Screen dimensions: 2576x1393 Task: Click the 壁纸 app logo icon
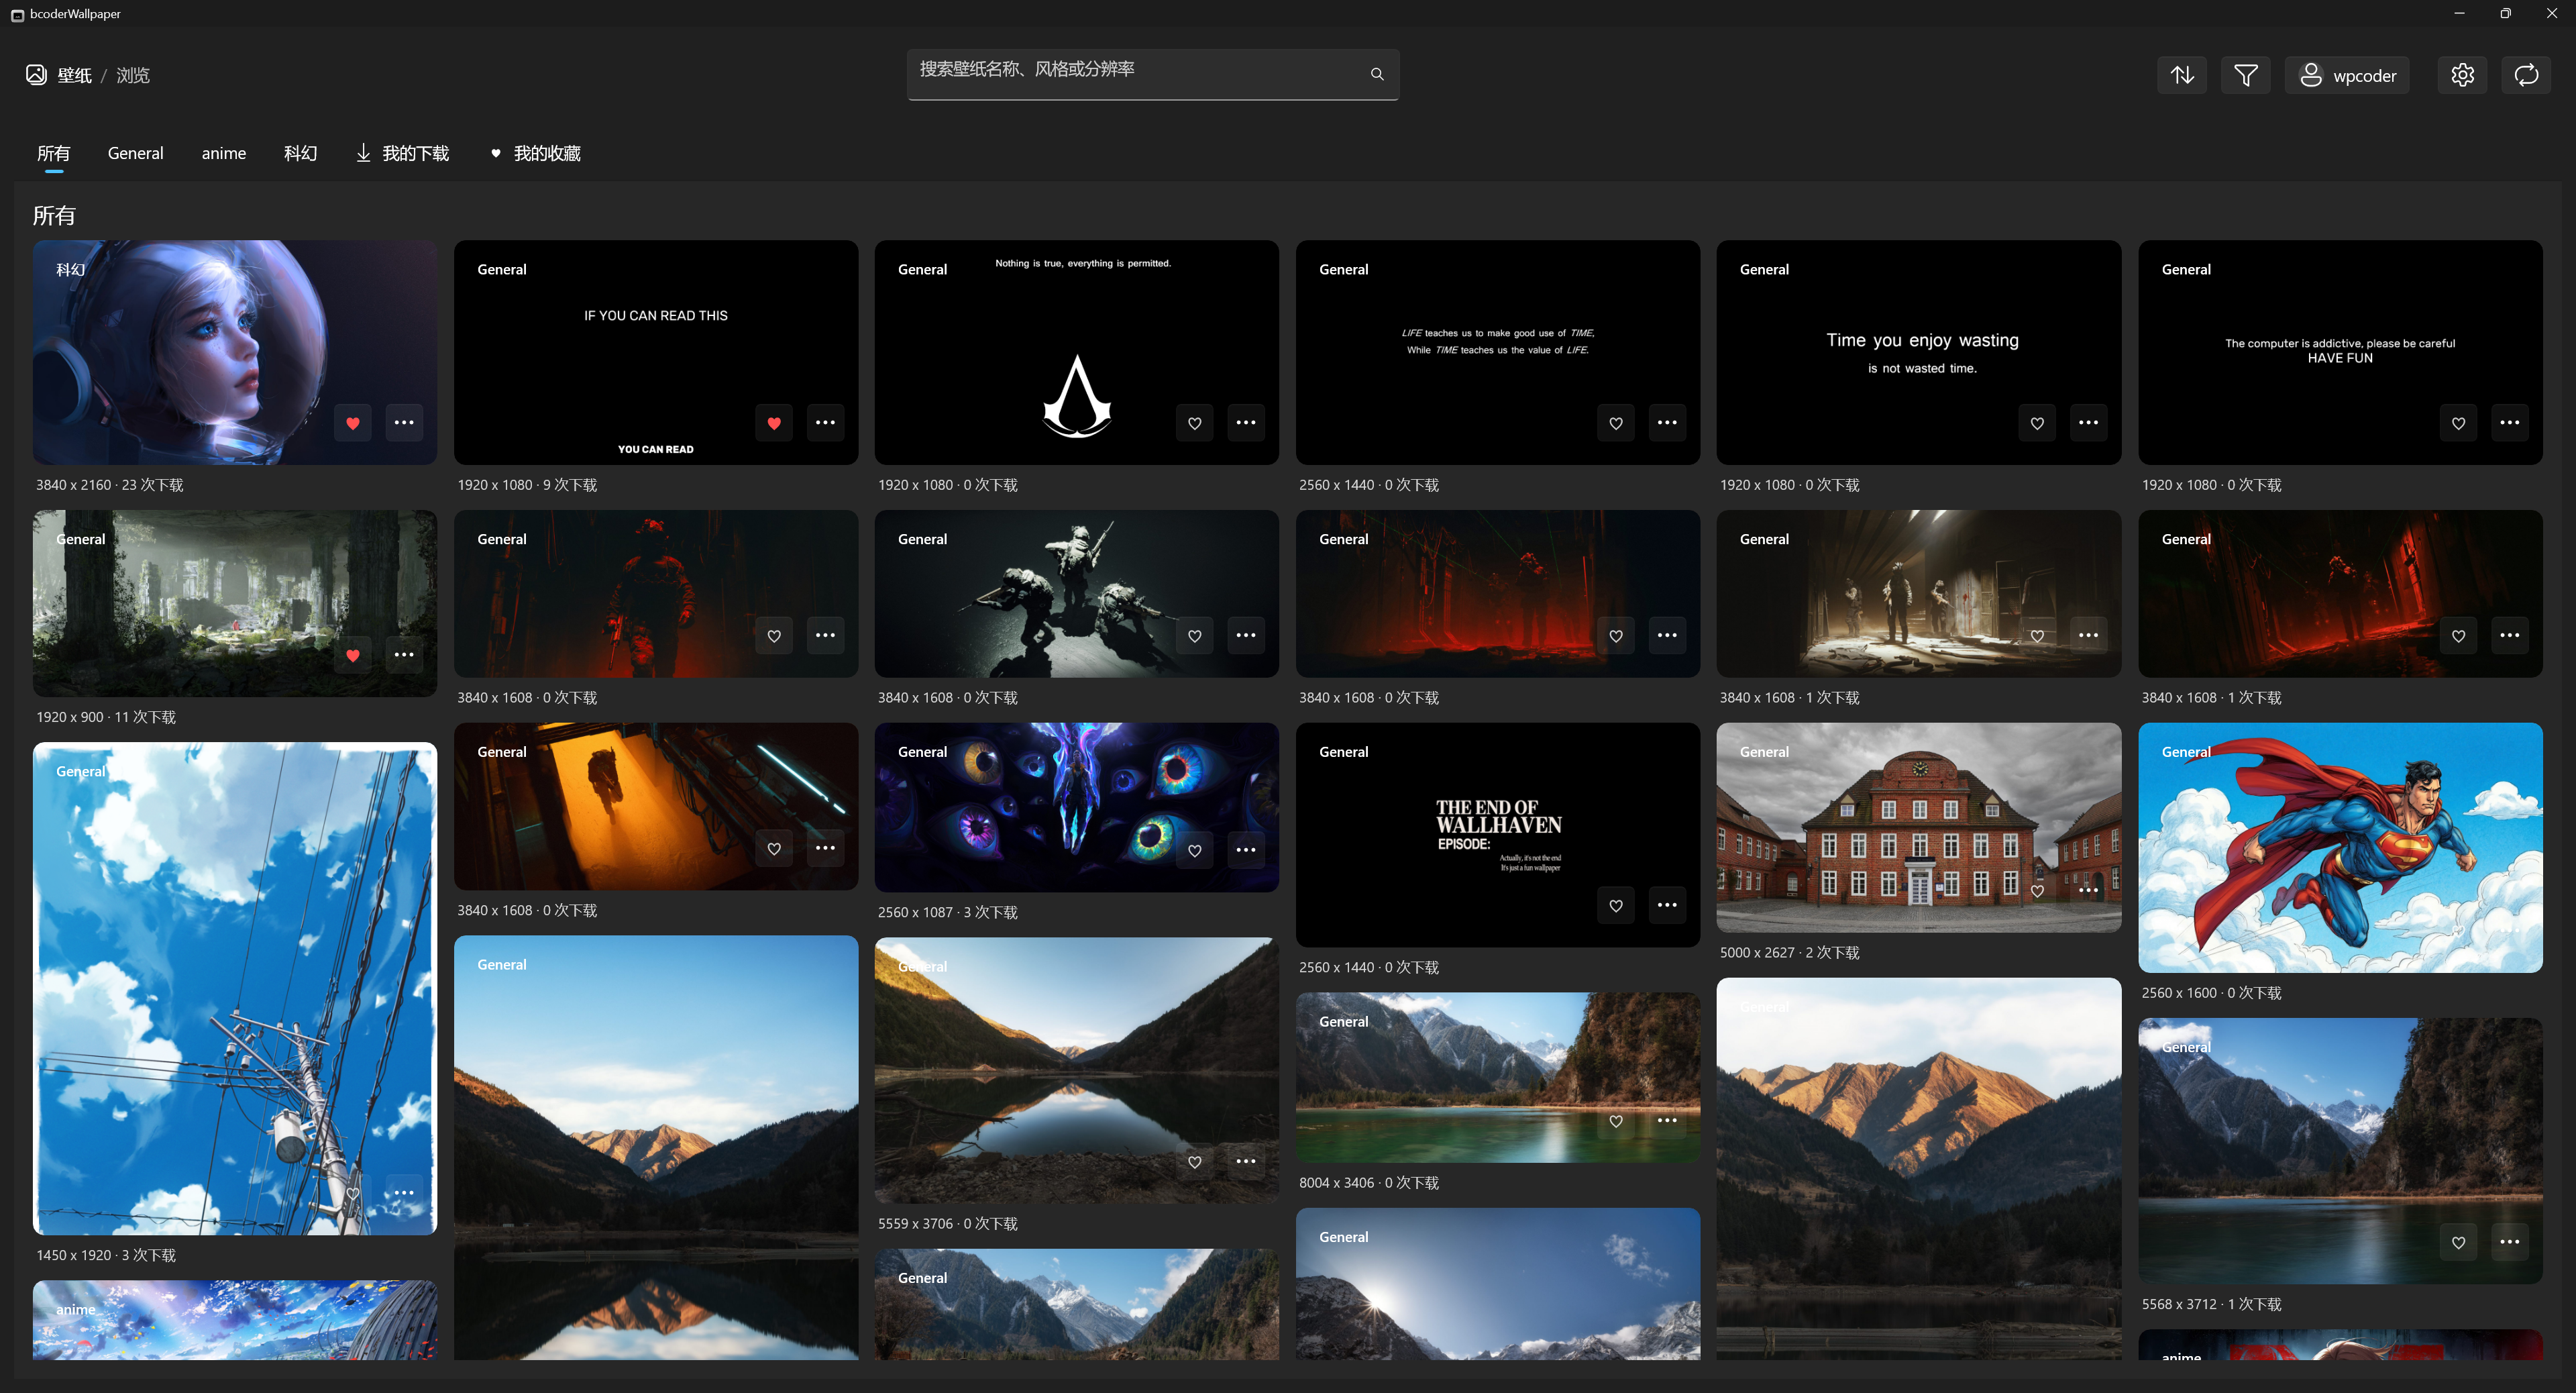(35, 74)
